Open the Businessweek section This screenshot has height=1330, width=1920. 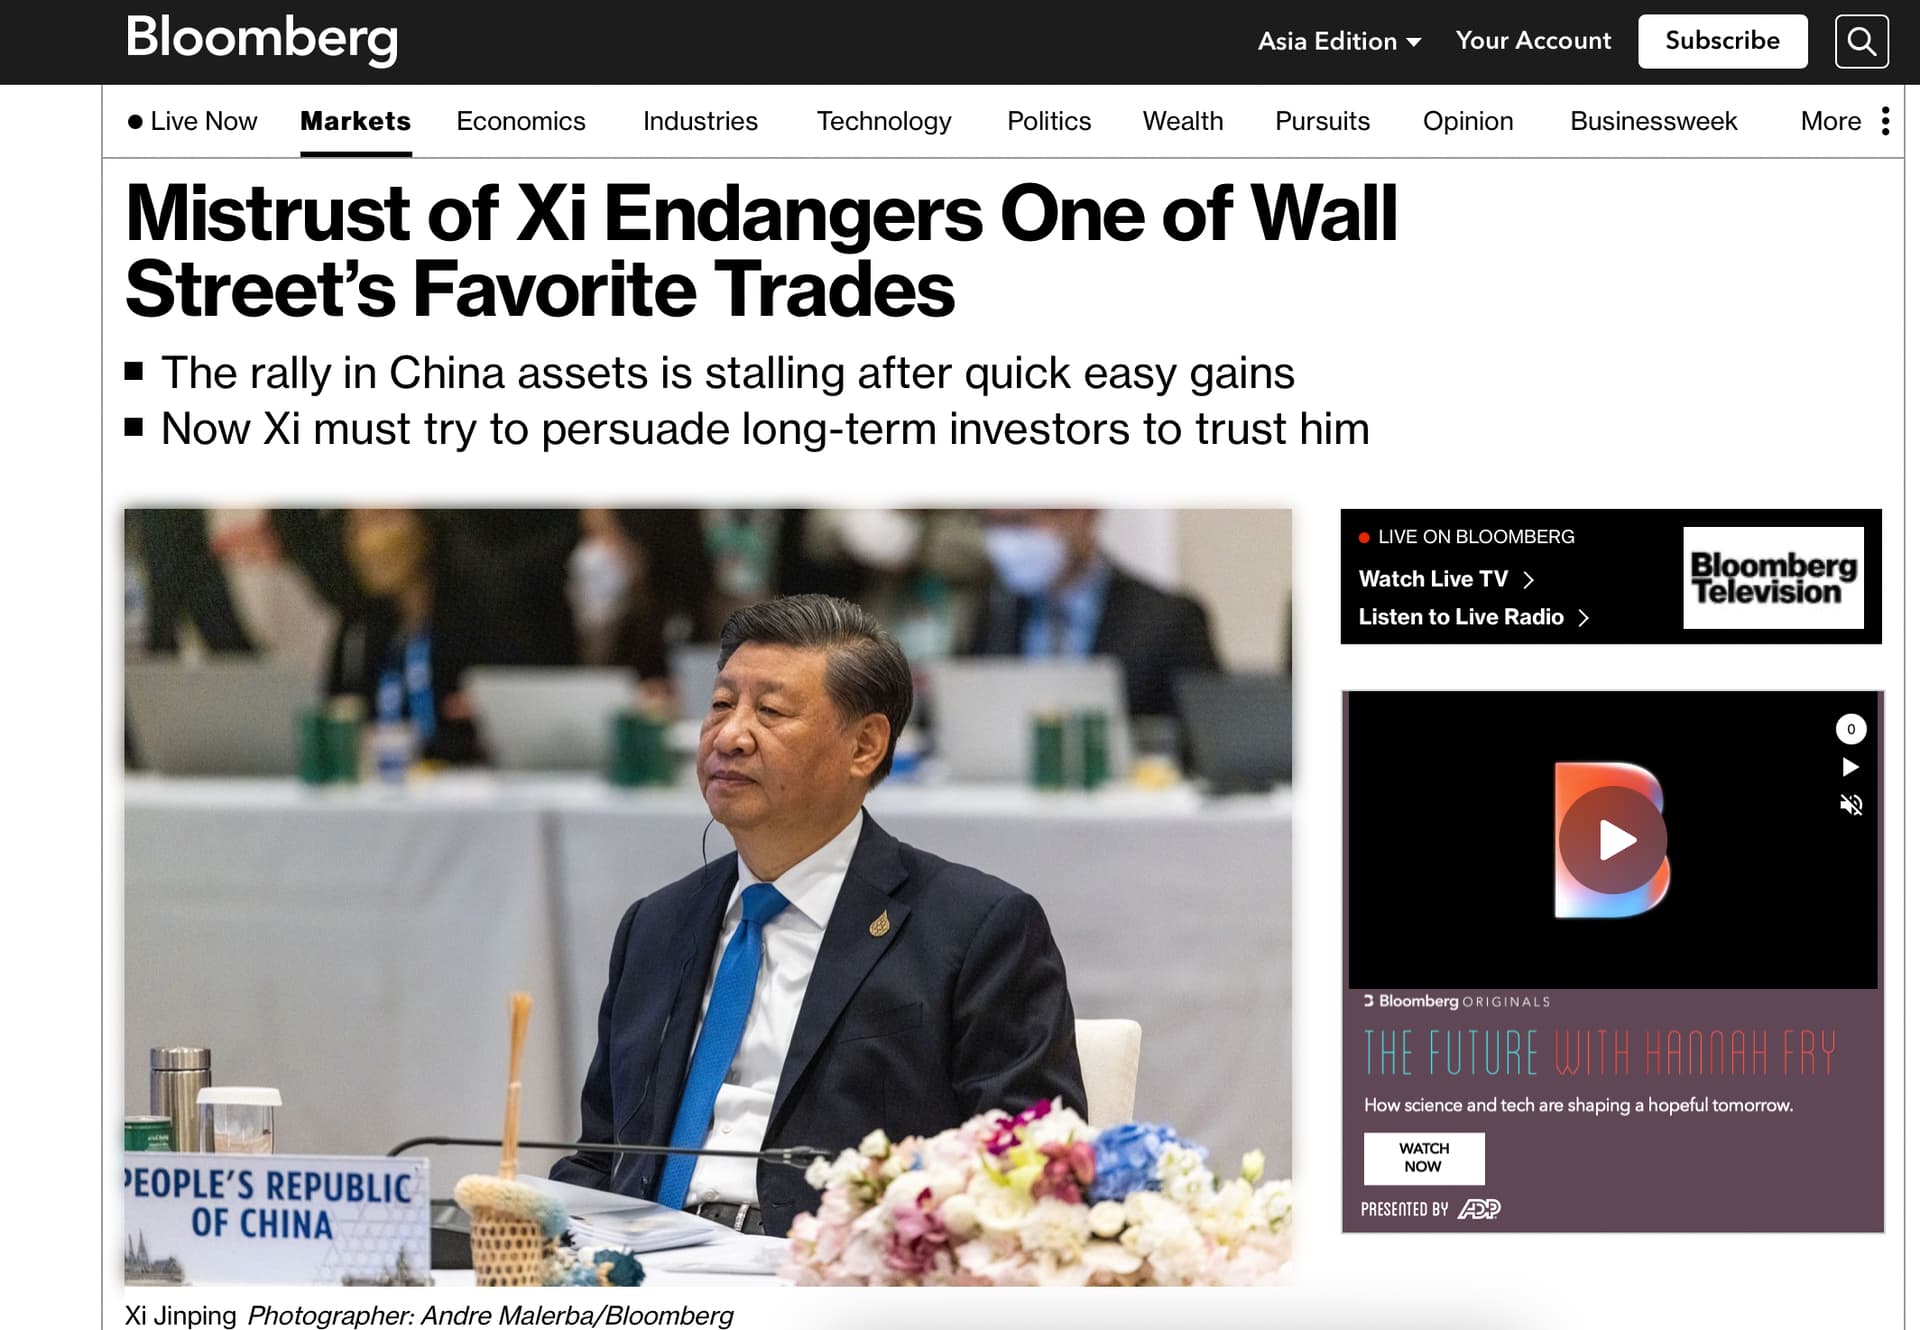[x=1653, y=121]
